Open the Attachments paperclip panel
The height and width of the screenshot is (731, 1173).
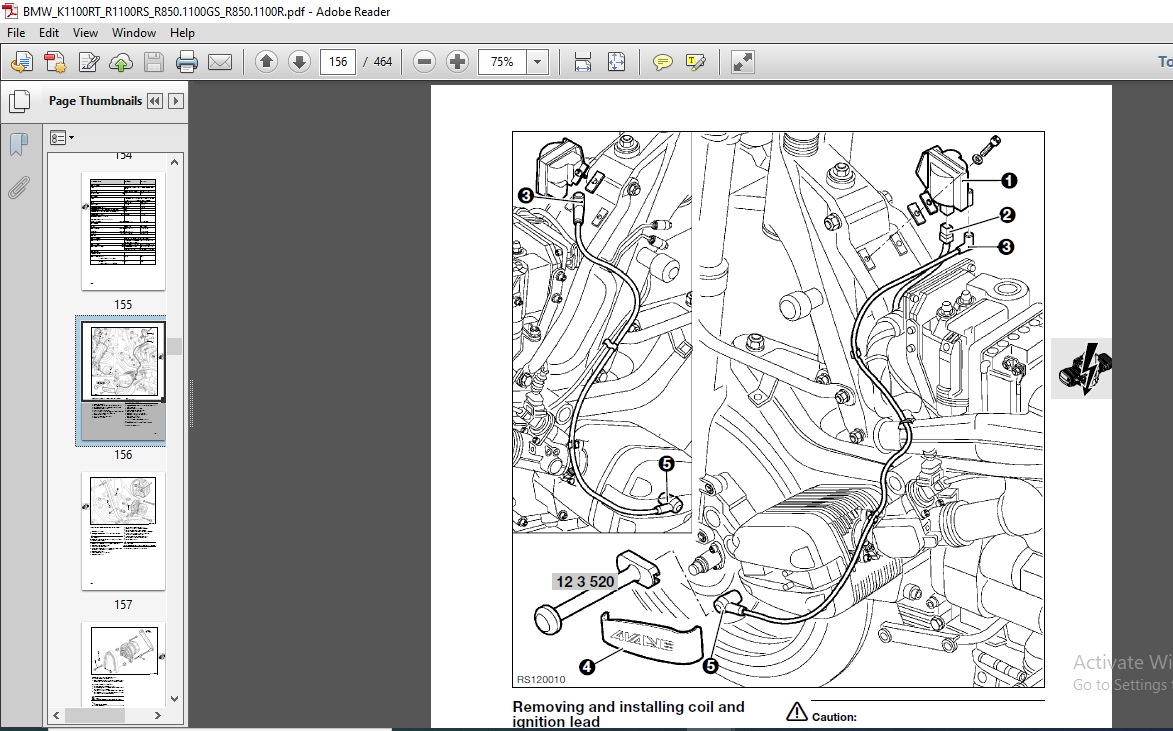tap(19, 188)
